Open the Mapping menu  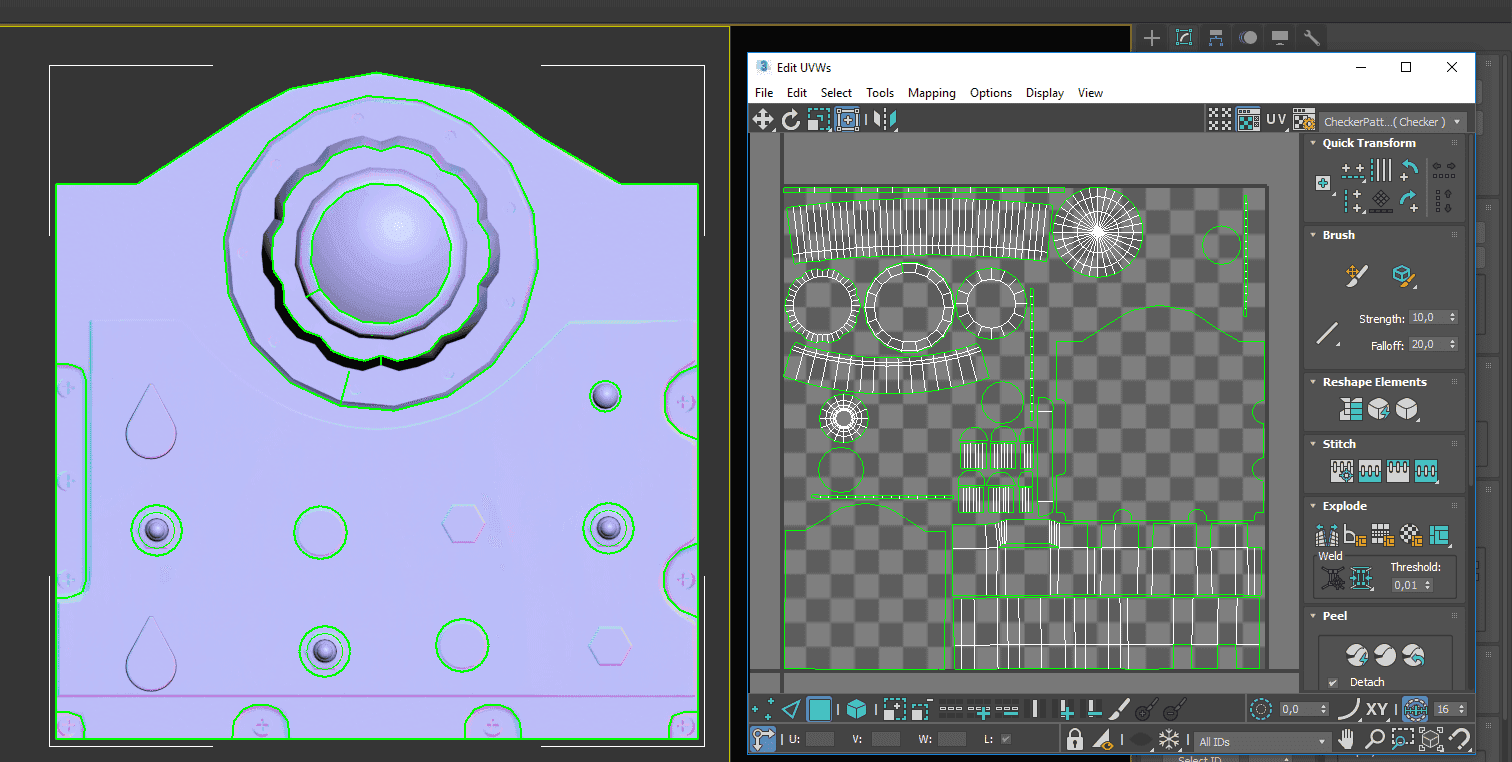[x=931, y=93]
